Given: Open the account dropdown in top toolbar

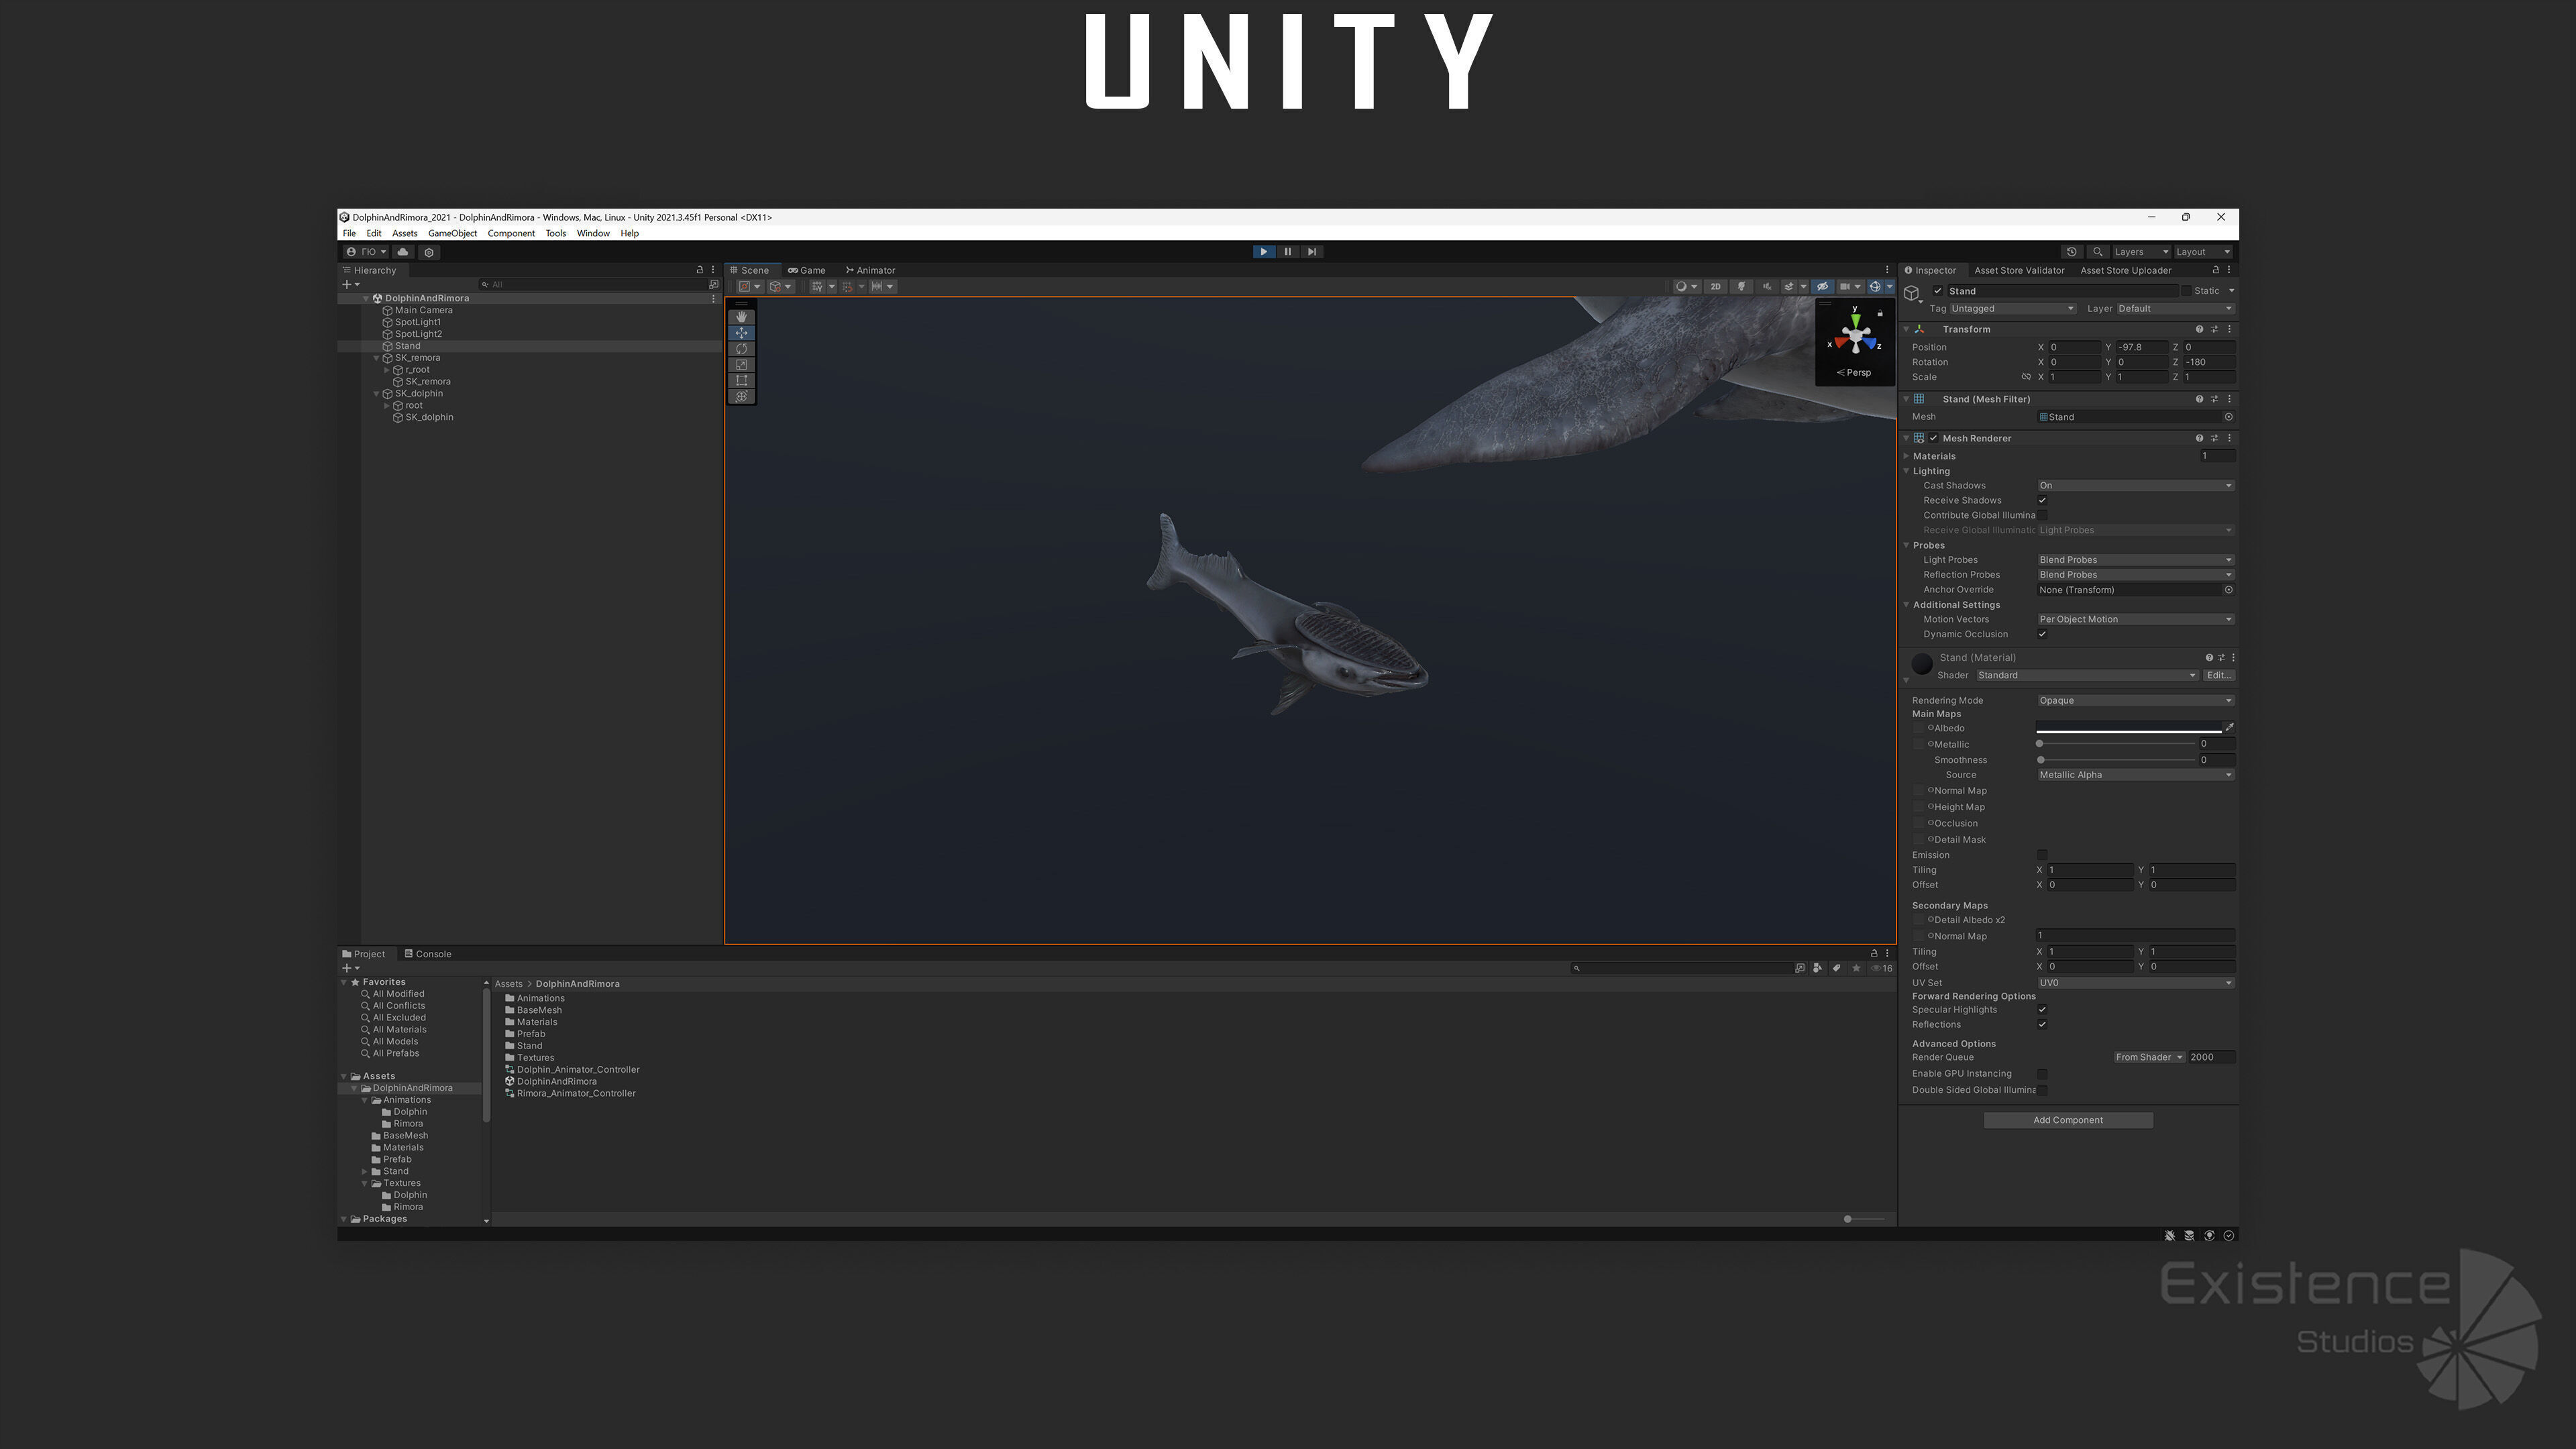Looking at the screenshot, I should pyautogui.click(x=366, y=252).
